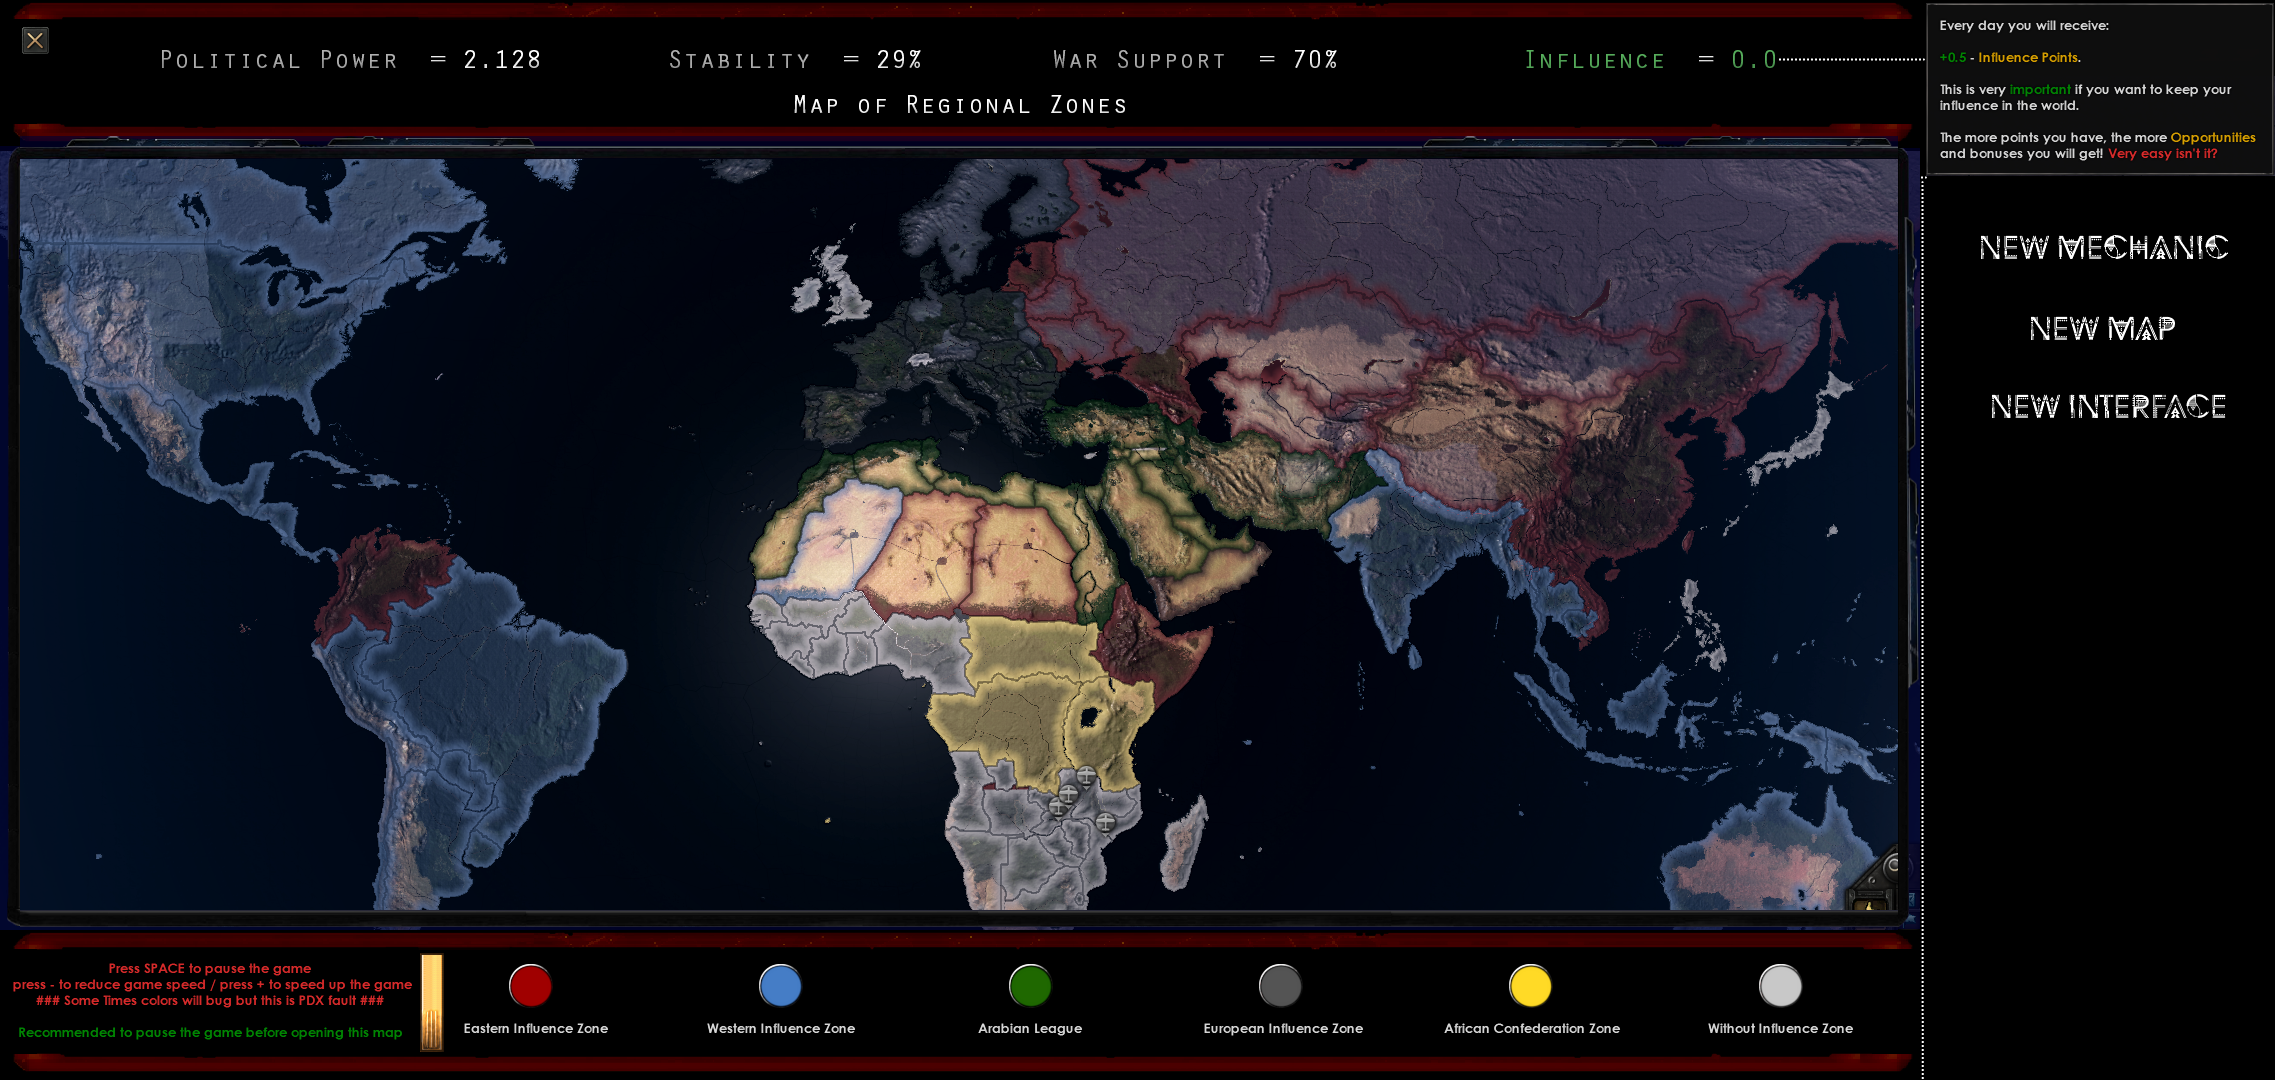Select the grey European Influence Zone icon

coord(1280,986)
